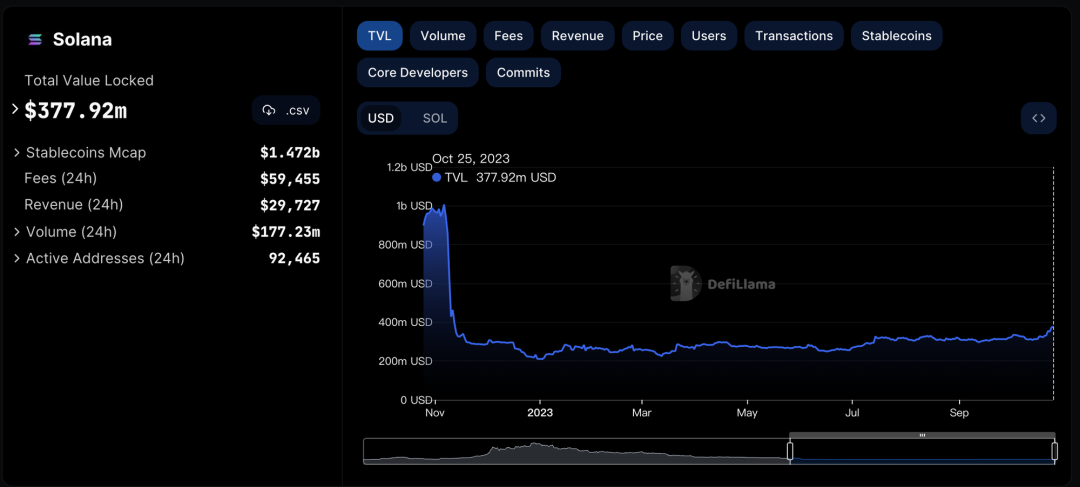Select the Fees chart tab
The image size is (1080, 487).
[508, 36]
